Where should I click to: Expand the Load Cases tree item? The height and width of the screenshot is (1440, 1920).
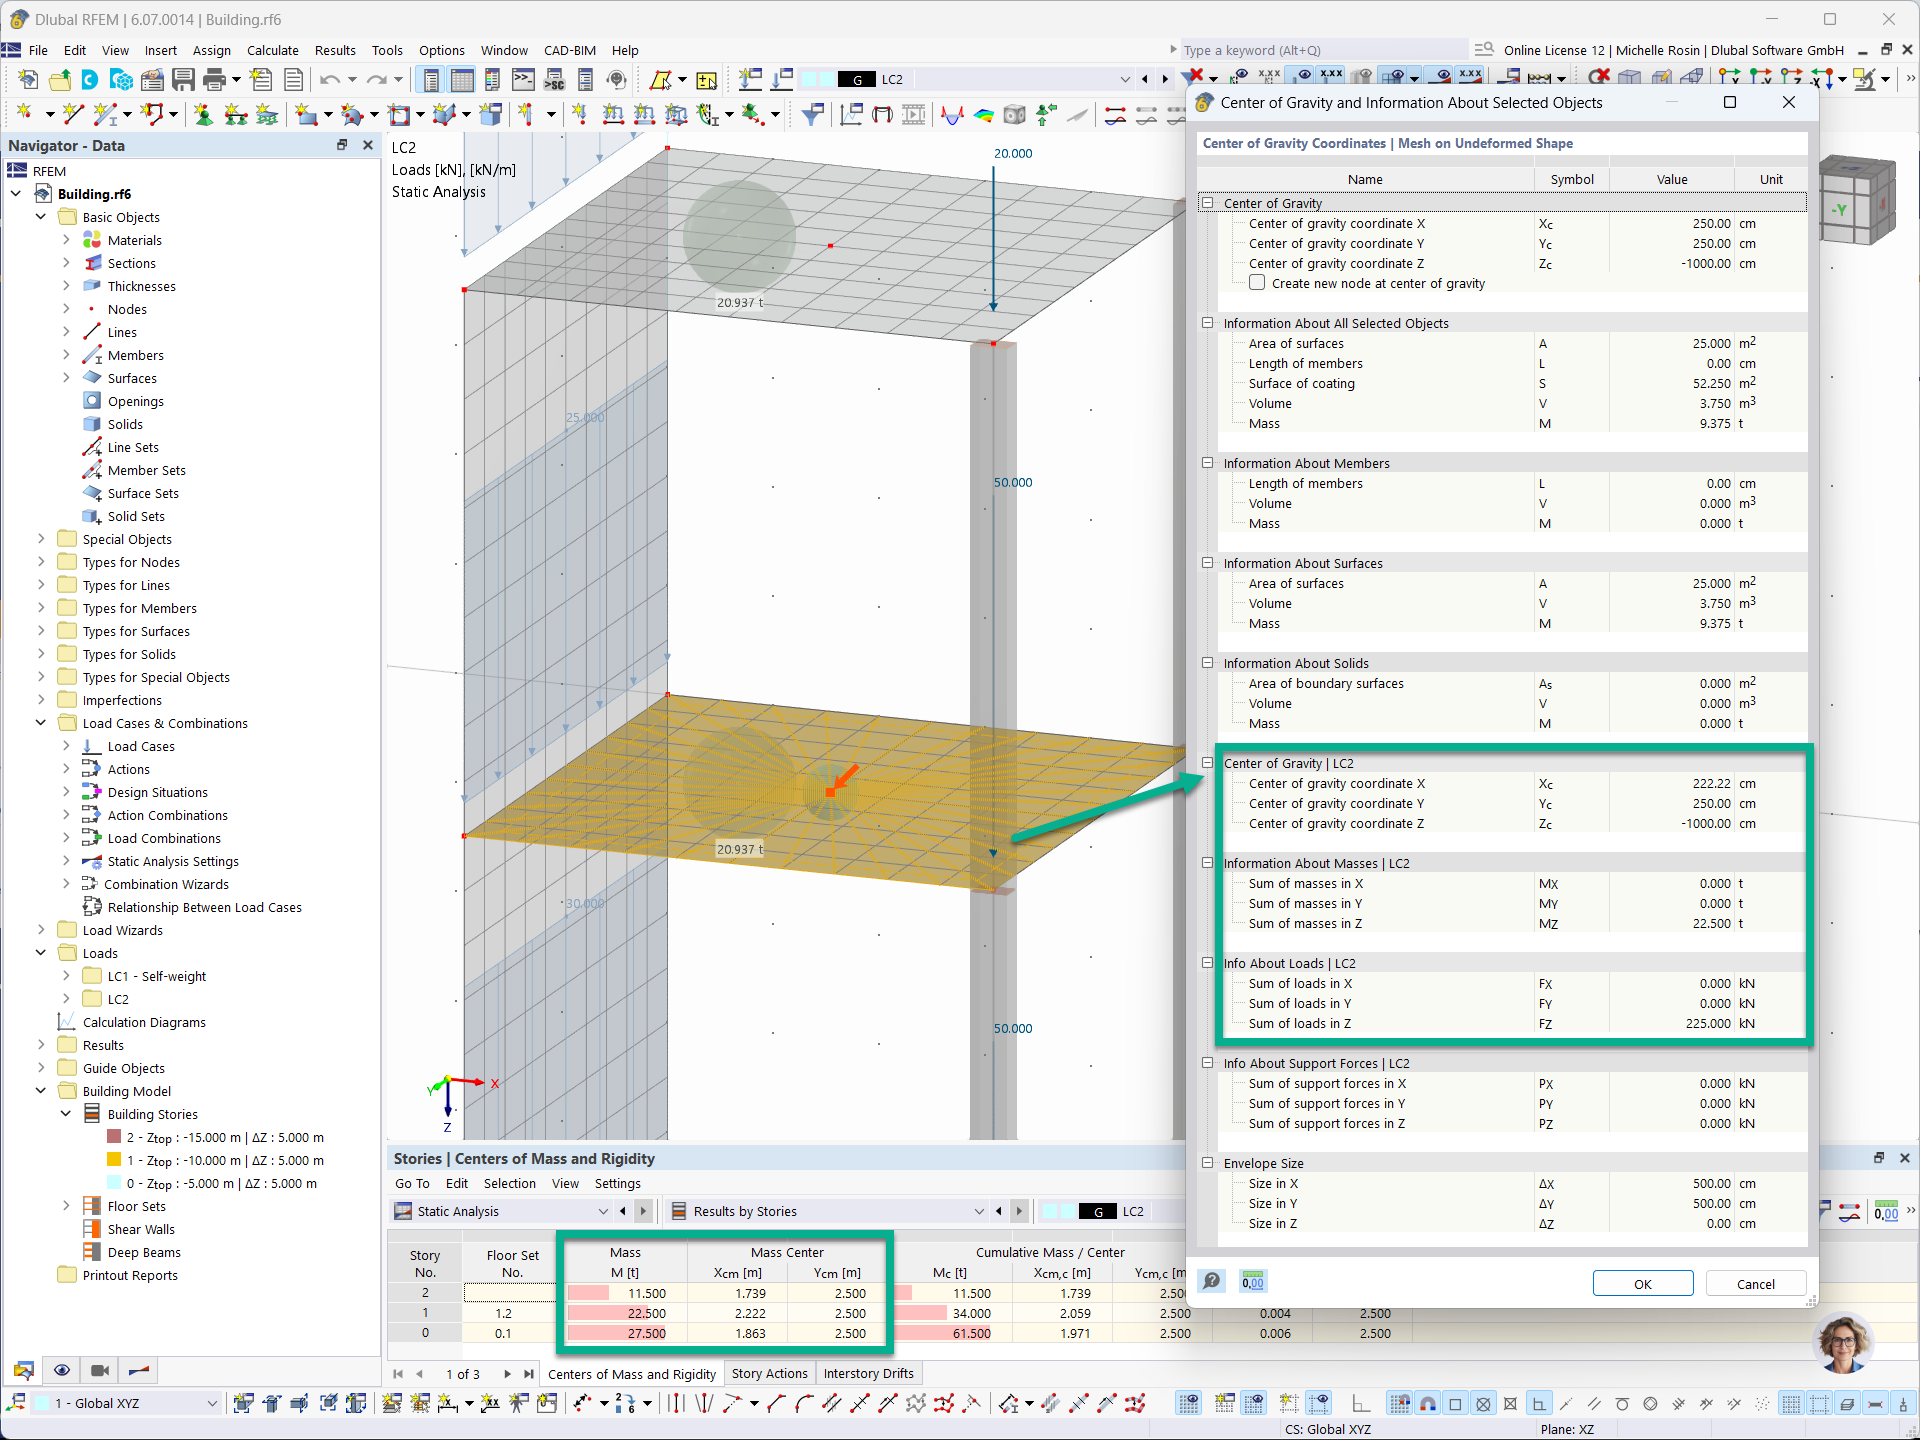66,746
